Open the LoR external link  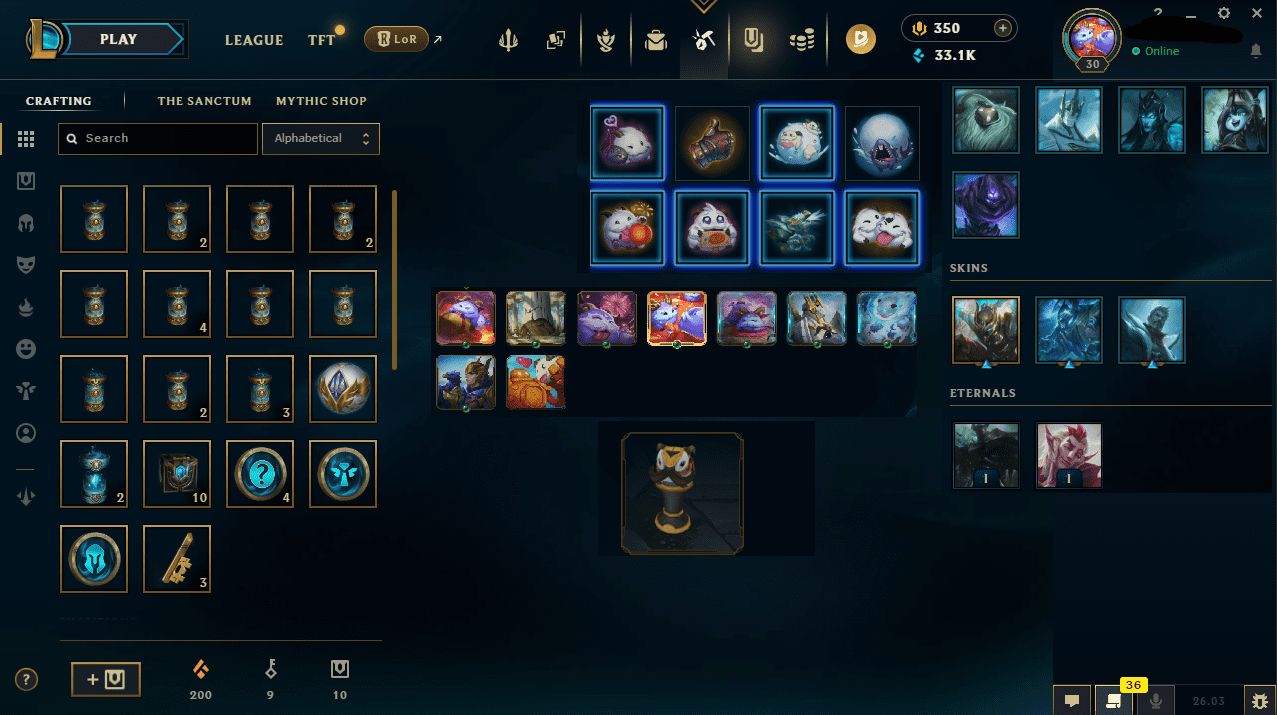coord(404,40)
